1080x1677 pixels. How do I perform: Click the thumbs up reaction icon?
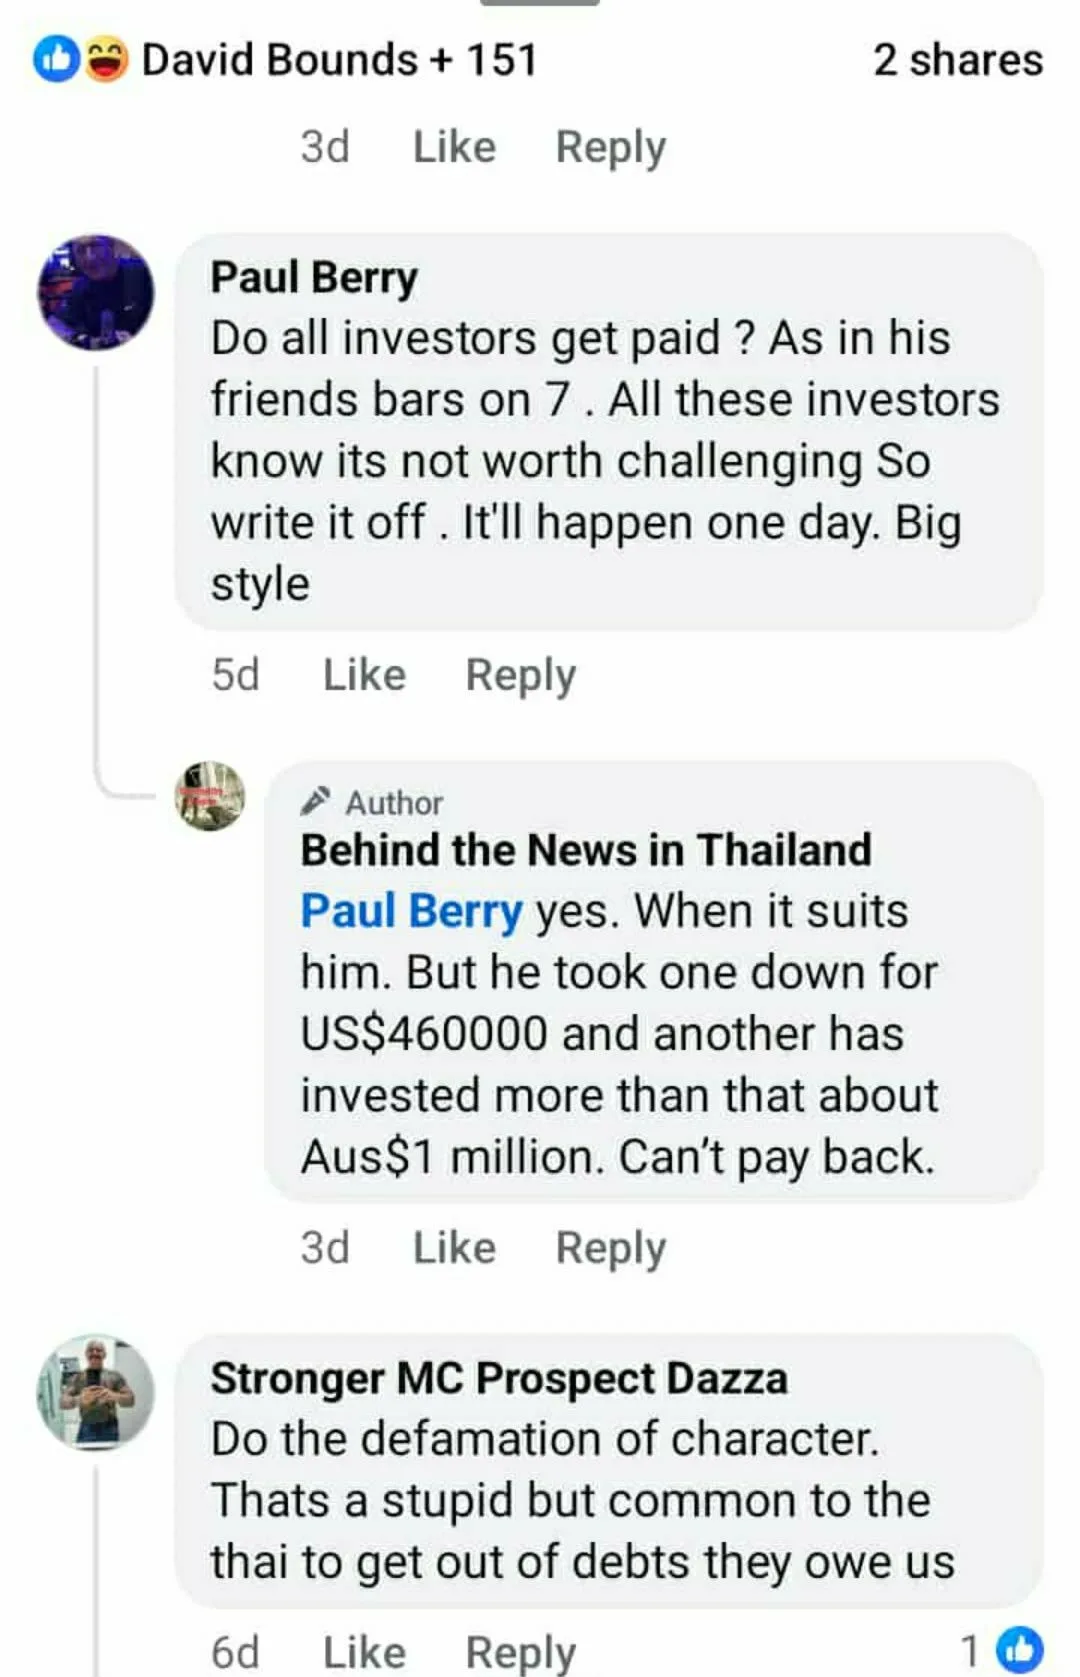click(x=57, y=57)
